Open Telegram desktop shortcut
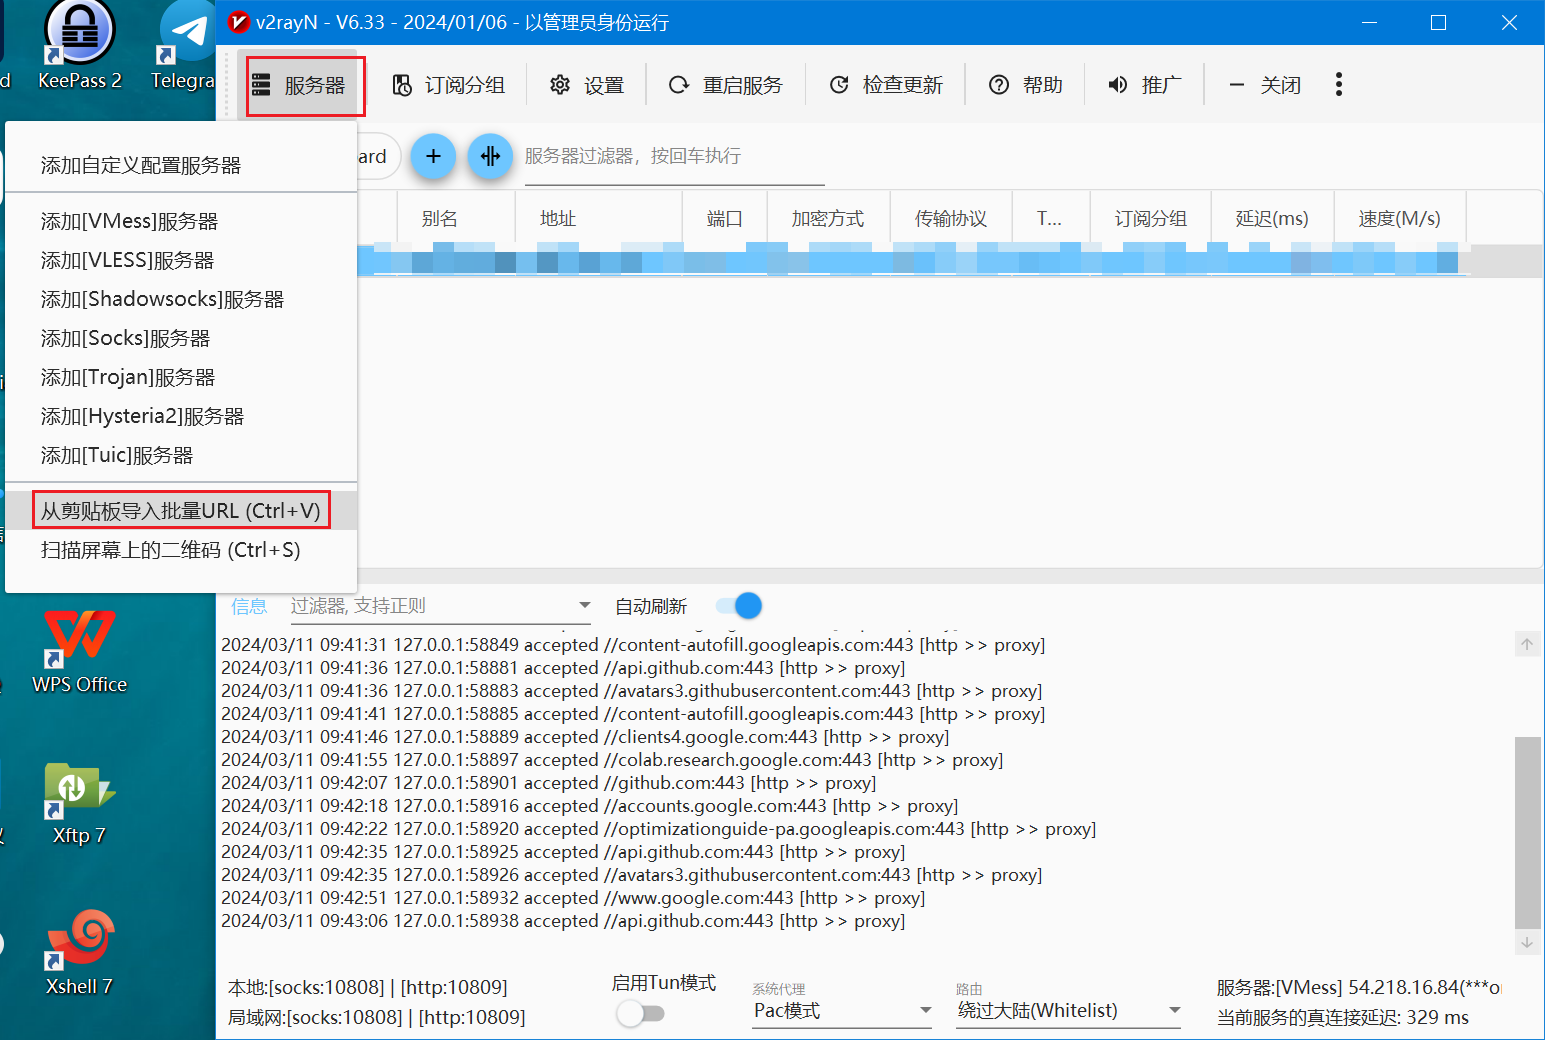The image size is (1545, 1040). [x=183, y=45]
